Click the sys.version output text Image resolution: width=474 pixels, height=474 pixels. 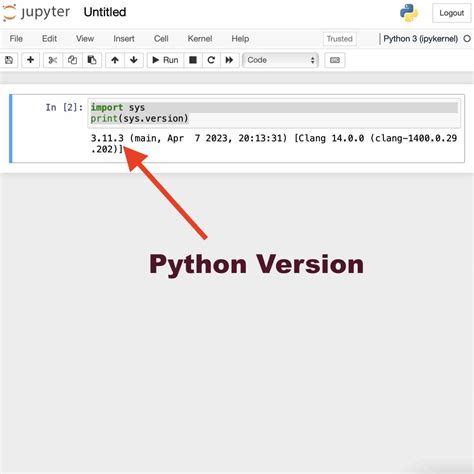tap(274, 144)
